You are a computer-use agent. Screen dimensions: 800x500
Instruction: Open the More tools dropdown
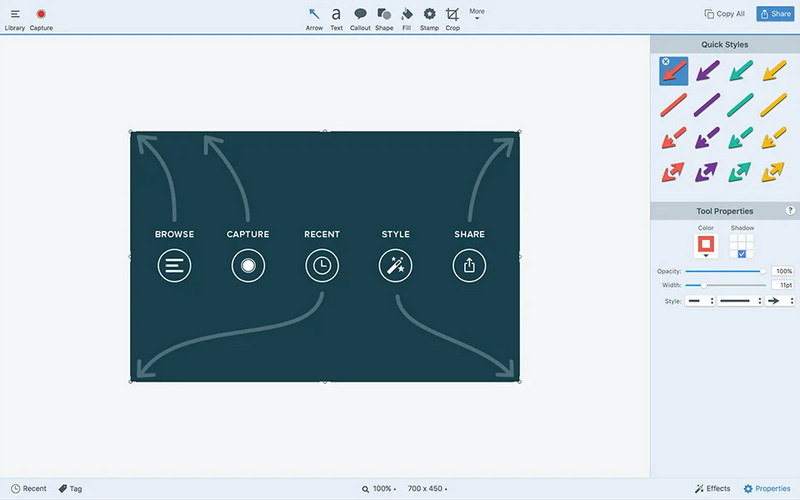click(477, 14)
